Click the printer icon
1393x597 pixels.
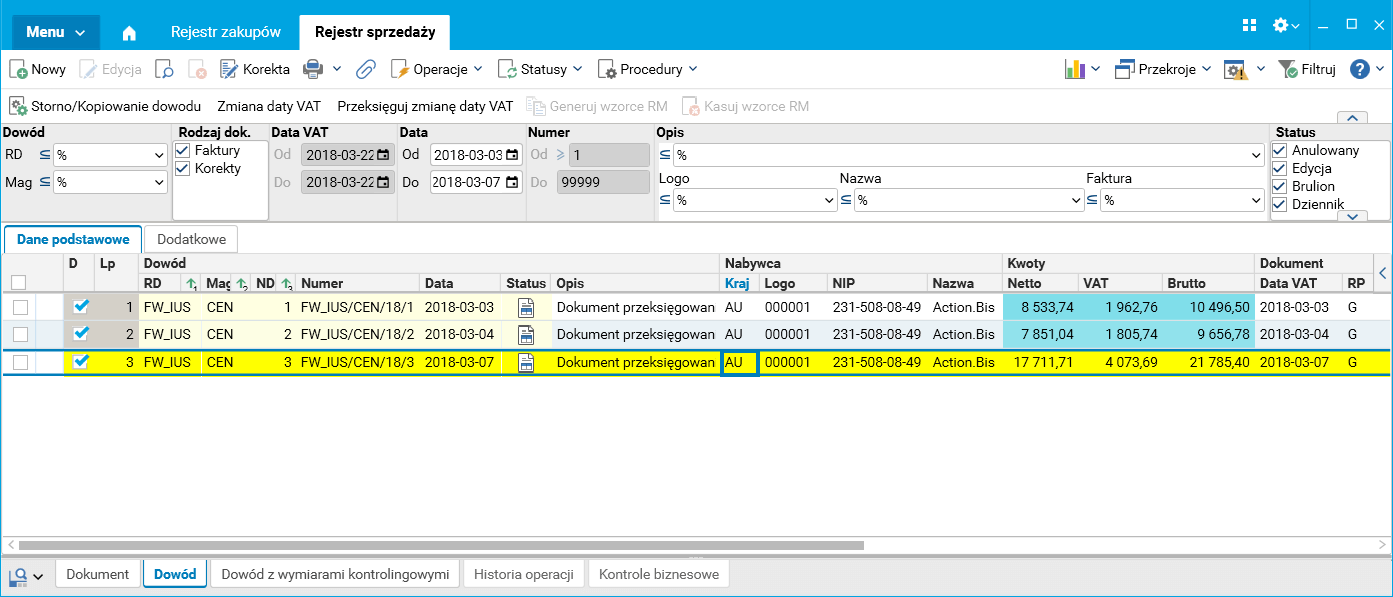coord(313,69)
